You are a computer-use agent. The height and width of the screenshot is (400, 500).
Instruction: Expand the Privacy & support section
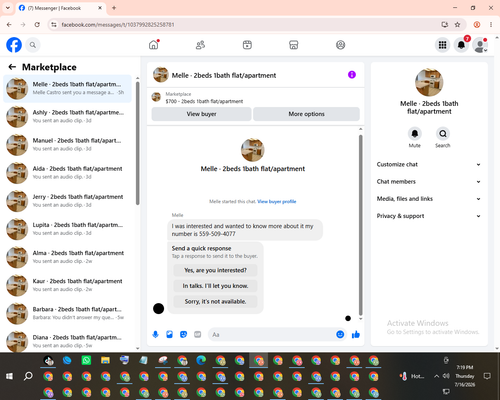pos(429,216)
